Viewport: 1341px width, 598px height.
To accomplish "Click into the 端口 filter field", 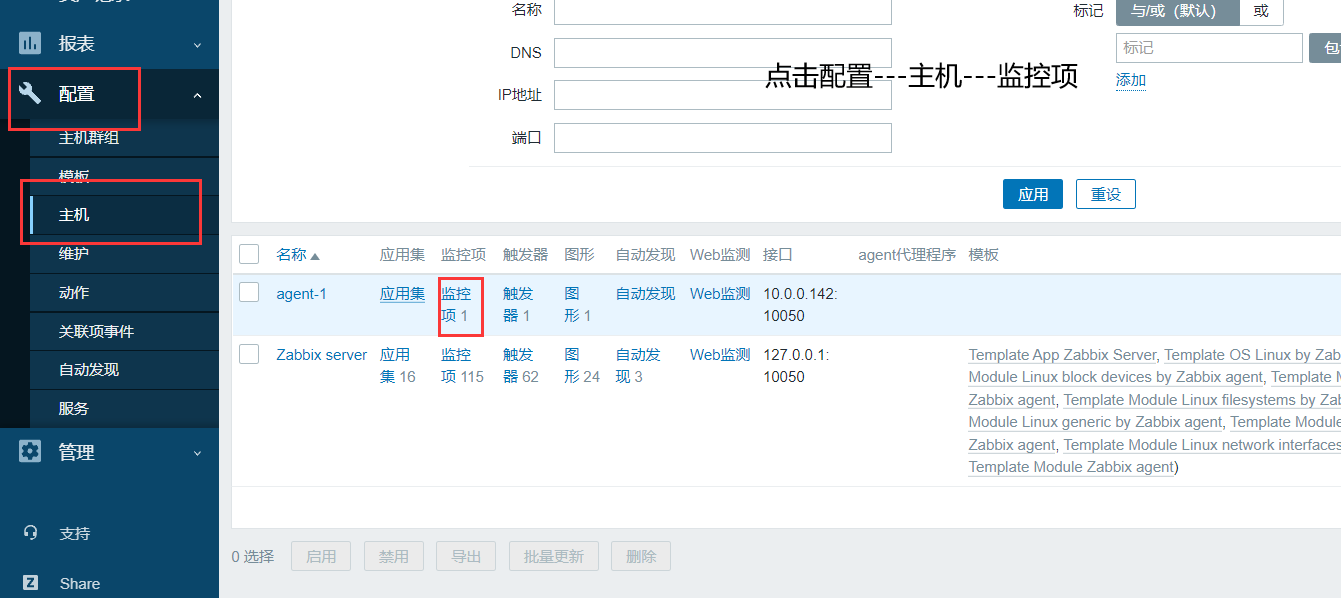I will pyautogui.click(x=722, y=138).
